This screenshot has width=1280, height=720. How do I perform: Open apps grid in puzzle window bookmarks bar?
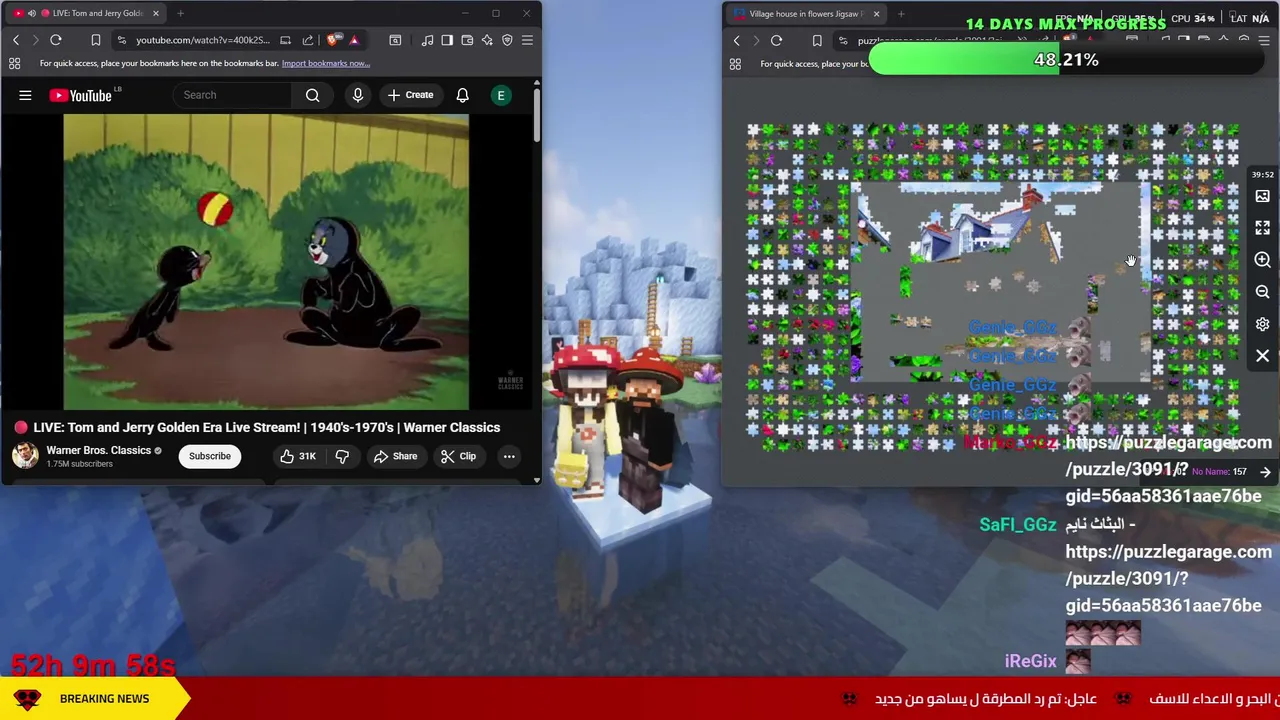point(735,64)
